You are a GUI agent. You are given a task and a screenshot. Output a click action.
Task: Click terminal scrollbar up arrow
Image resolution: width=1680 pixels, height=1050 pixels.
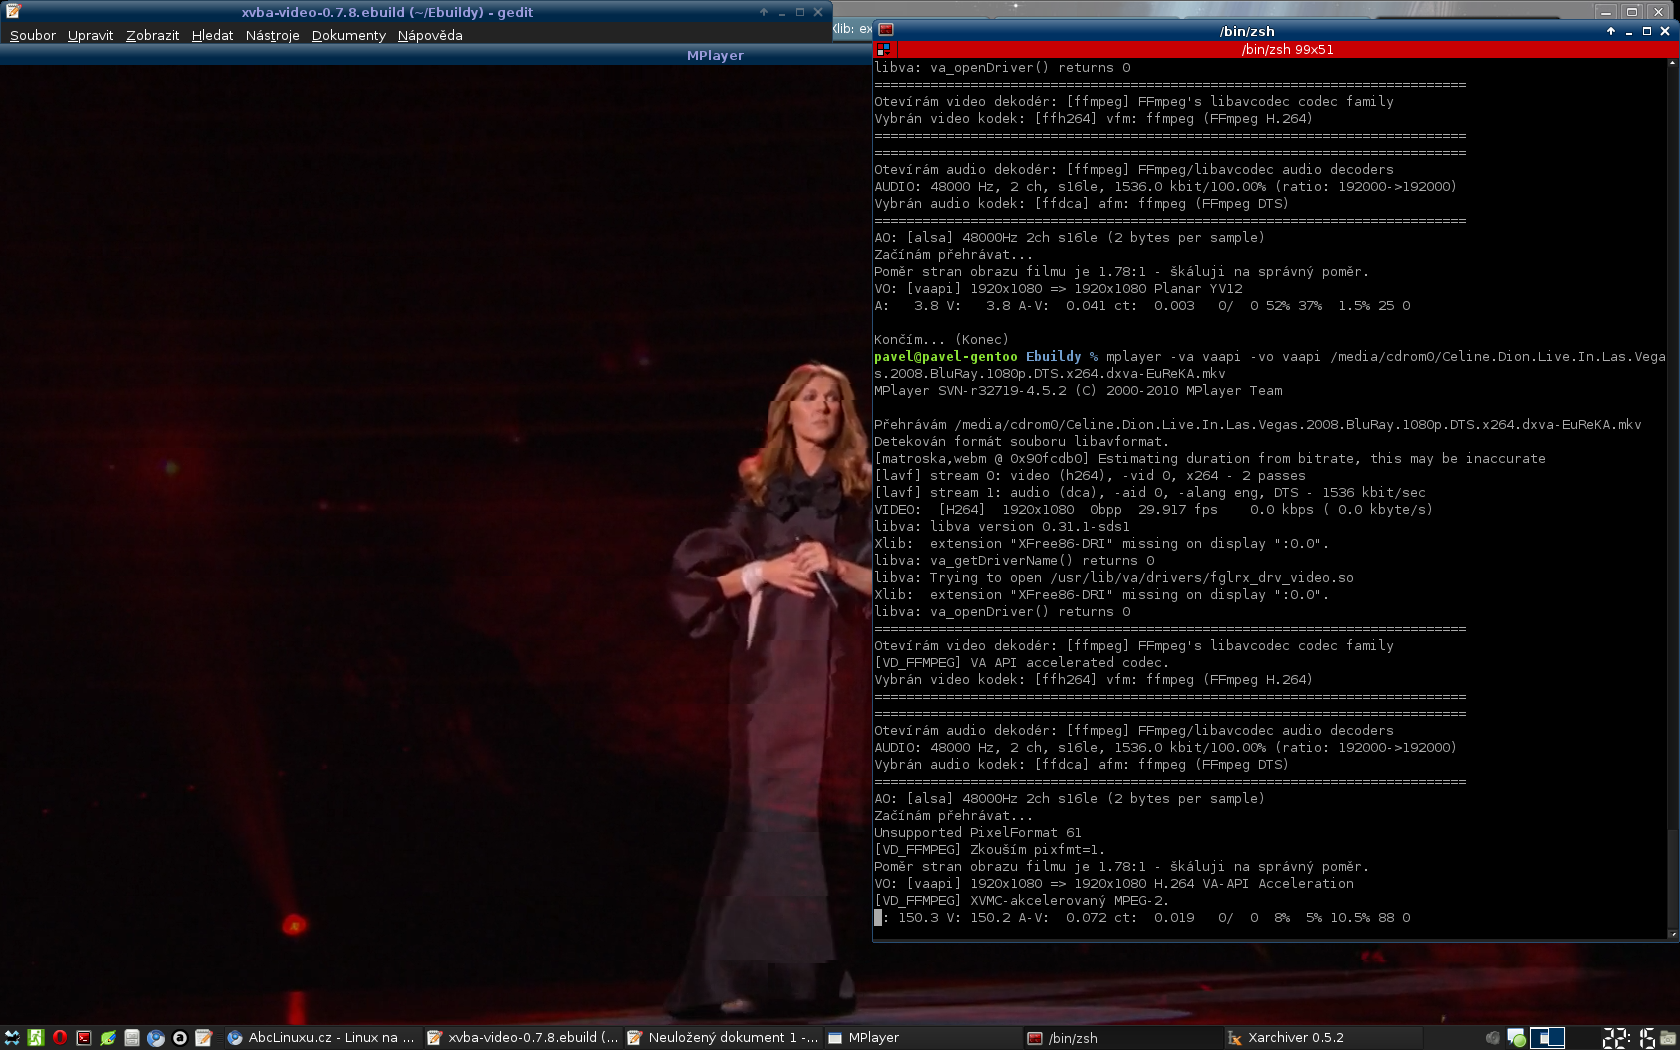[1674, 63]
